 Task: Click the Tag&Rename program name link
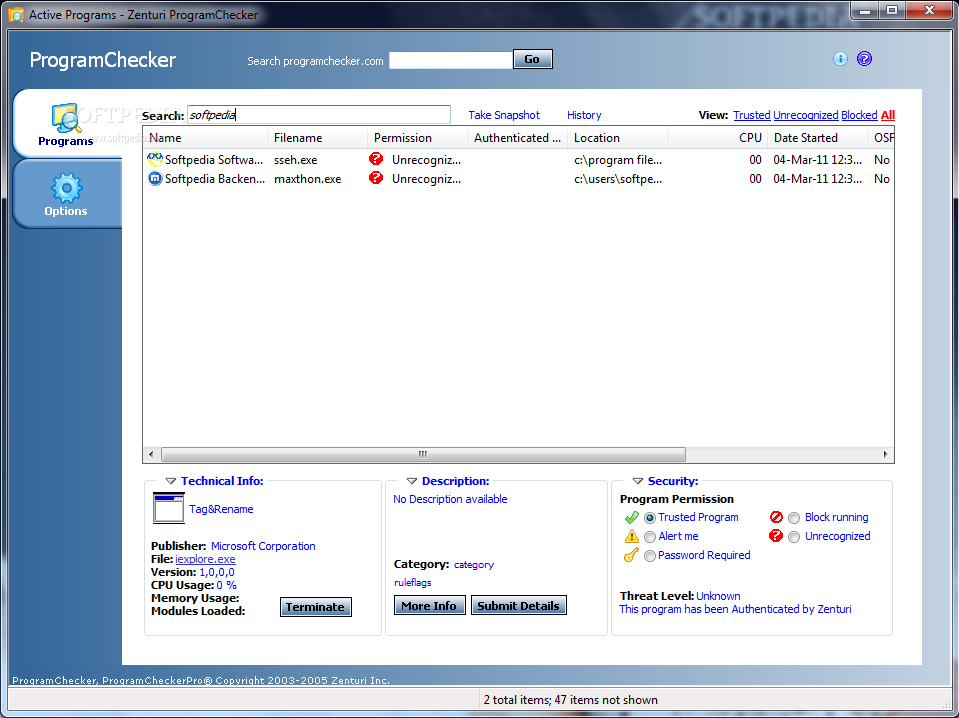coord(221,509)
